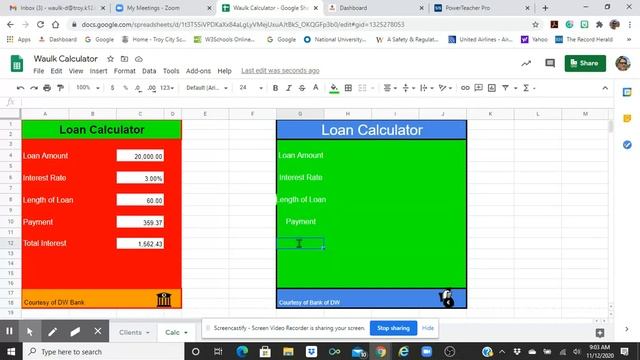This screenshot has height=360, width=640.
Task: Insert a chart from the toolbar
Action: pos(492,88)
